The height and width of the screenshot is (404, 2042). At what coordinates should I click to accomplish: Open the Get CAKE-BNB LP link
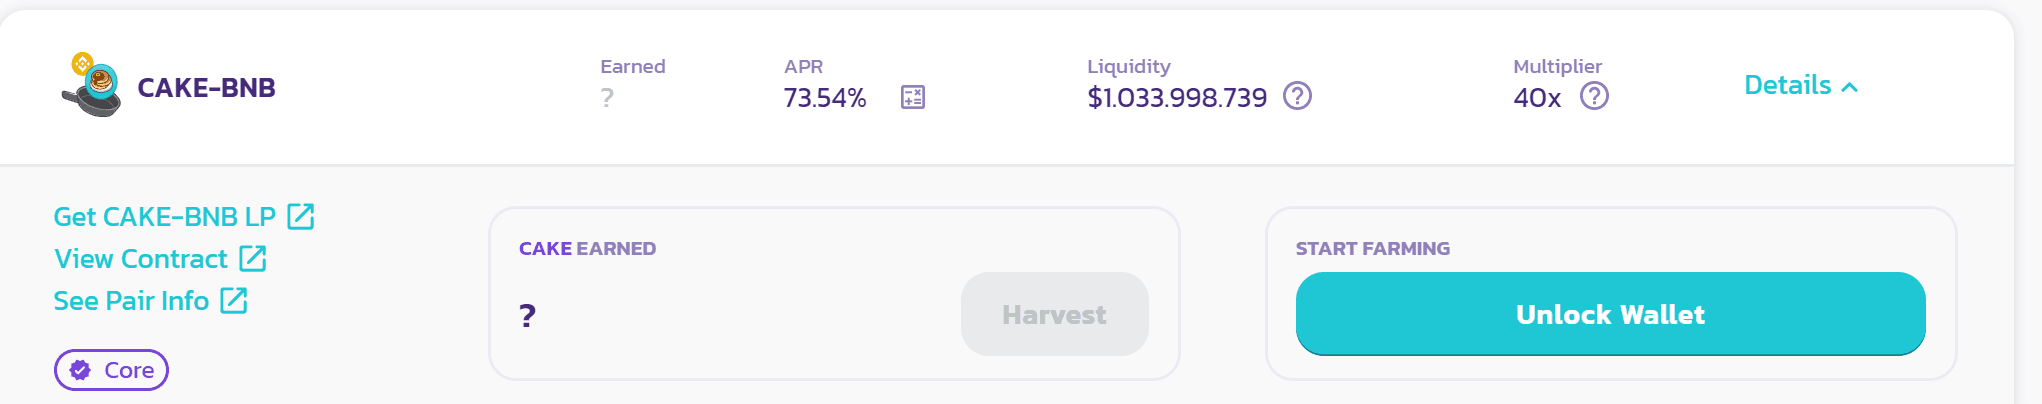[164, 217]
